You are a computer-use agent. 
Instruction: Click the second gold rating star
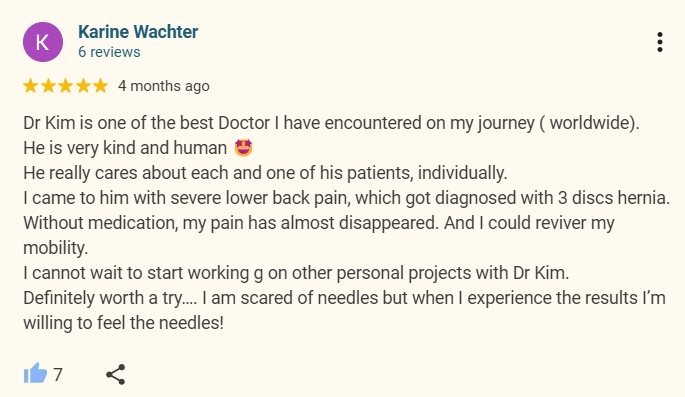click(48, 86)
